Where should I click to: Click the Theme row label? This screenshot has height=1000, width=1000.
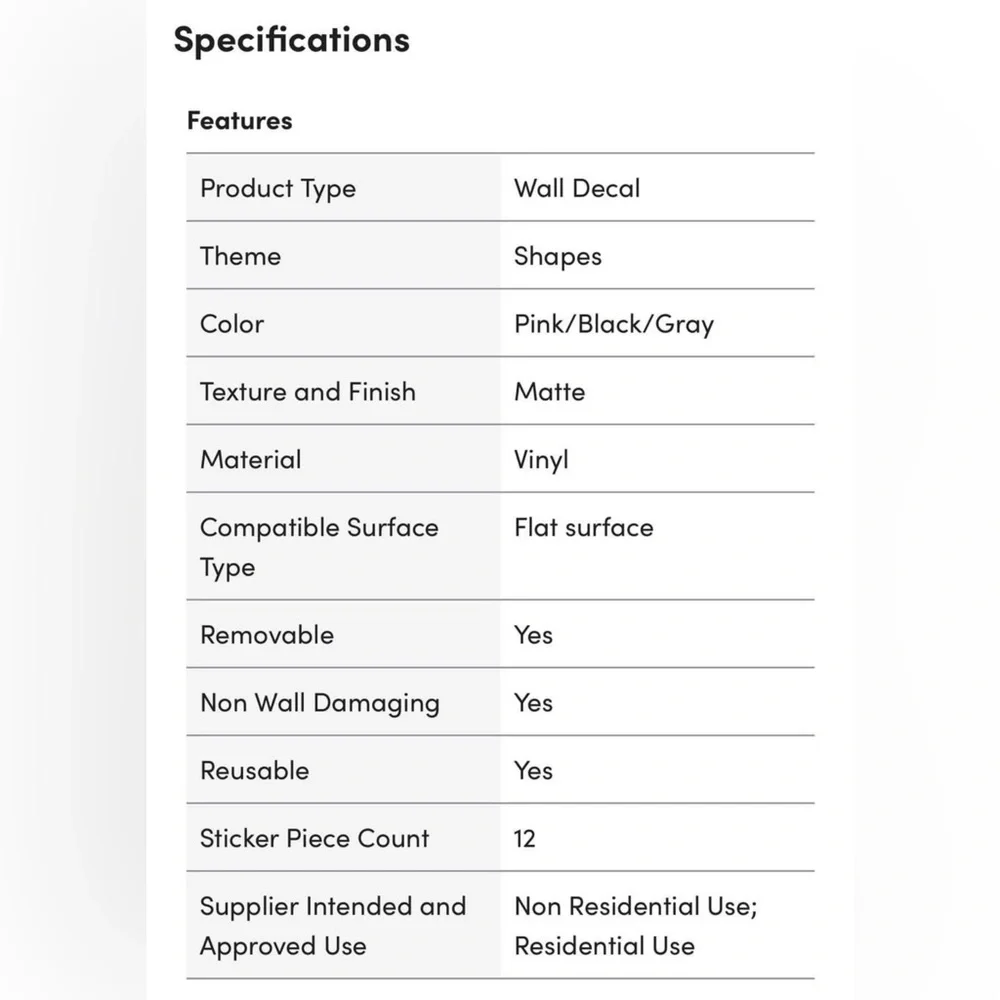[240, 256]
